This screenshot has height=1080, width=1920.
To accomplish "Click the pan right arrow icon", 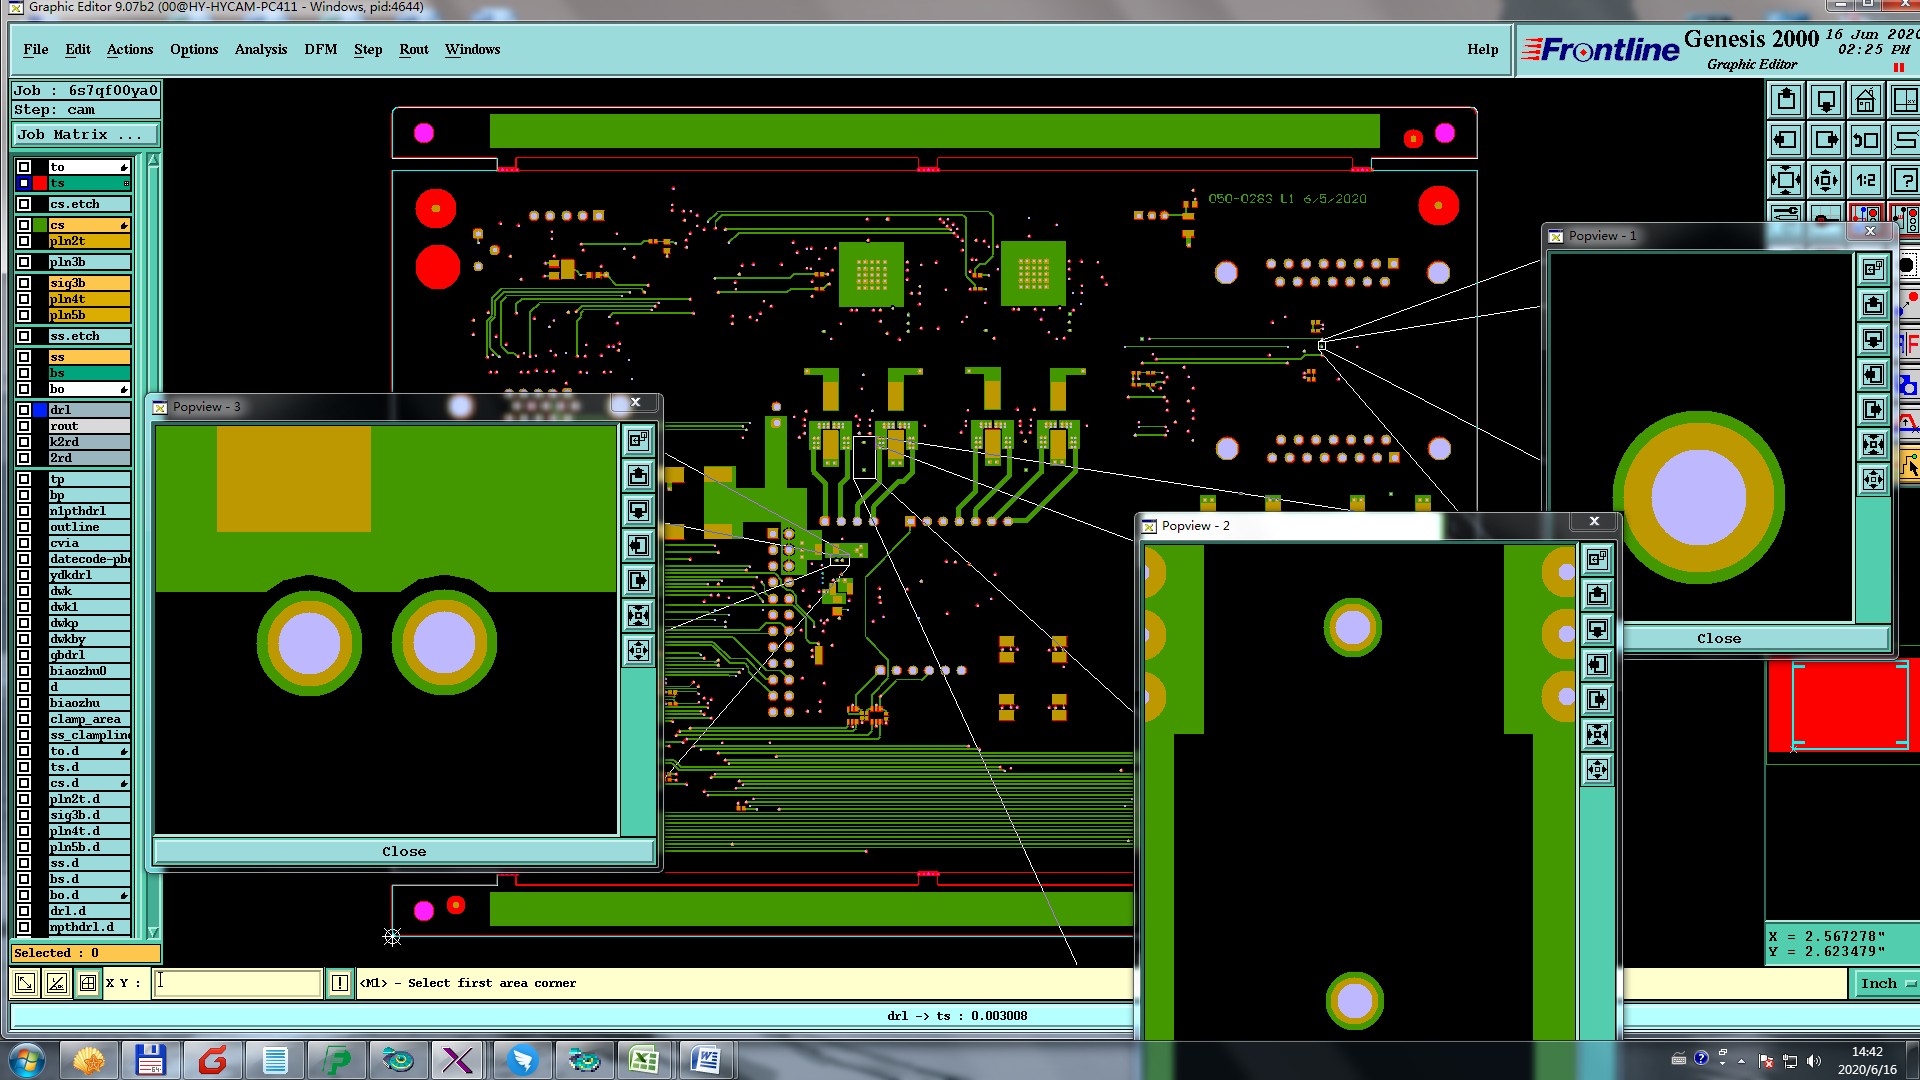I will pos(1826,141).
